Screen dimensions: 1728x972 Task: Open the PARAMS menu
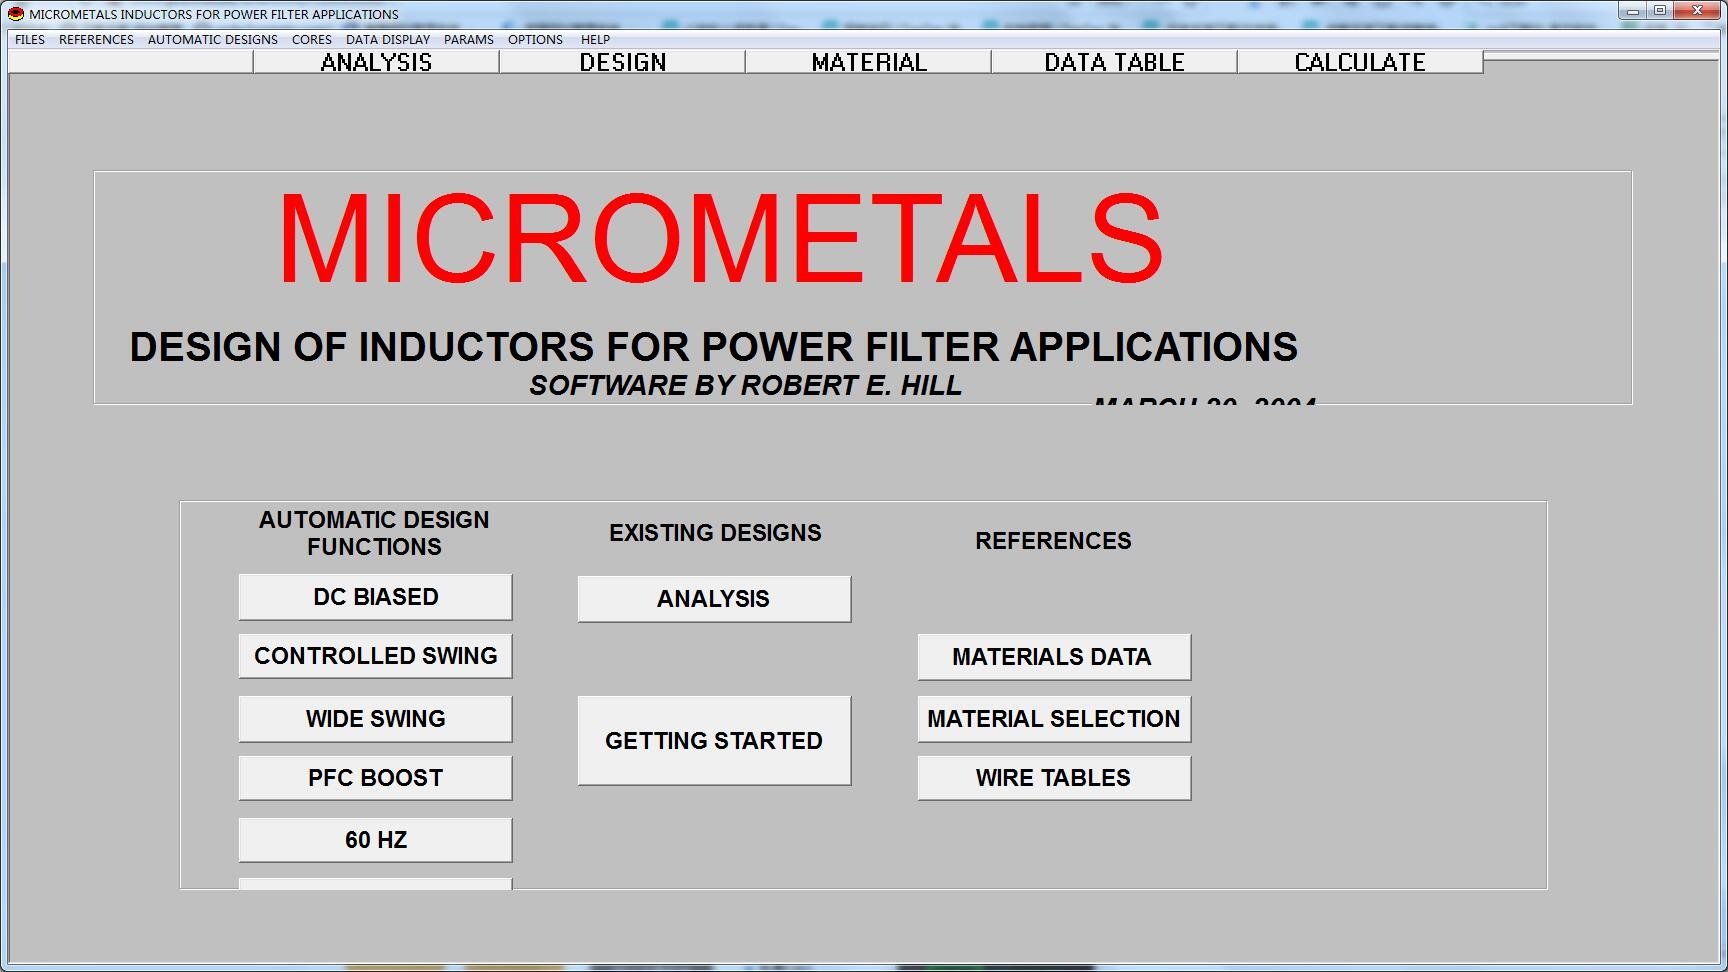click(469, 40)
